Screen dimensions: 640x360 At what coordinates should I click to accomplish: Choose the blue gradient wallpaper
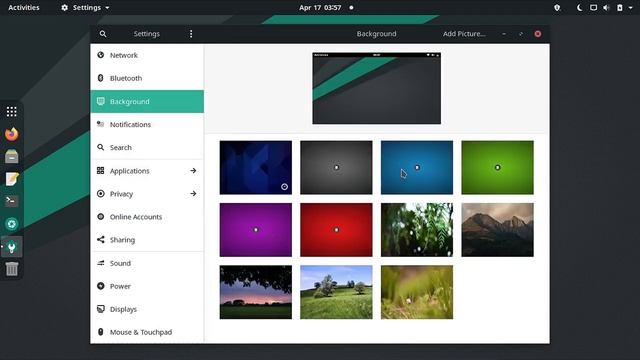(417, 167)
